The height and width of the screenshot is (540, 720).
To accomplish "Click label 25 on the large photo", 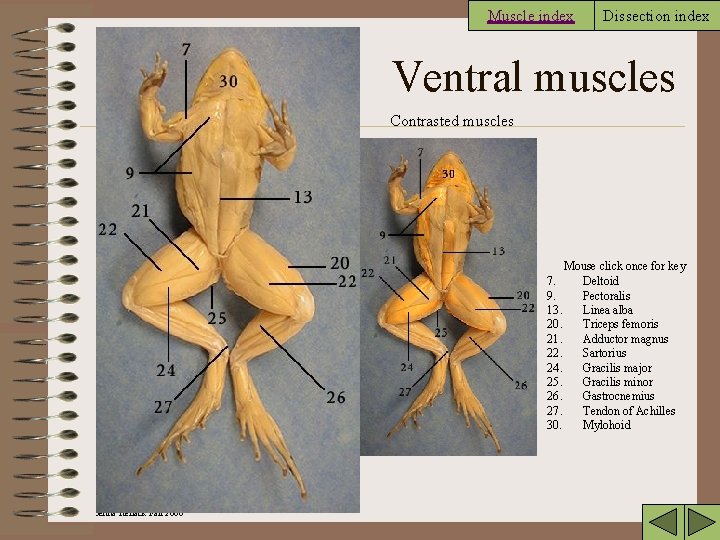I will point(217,318).
